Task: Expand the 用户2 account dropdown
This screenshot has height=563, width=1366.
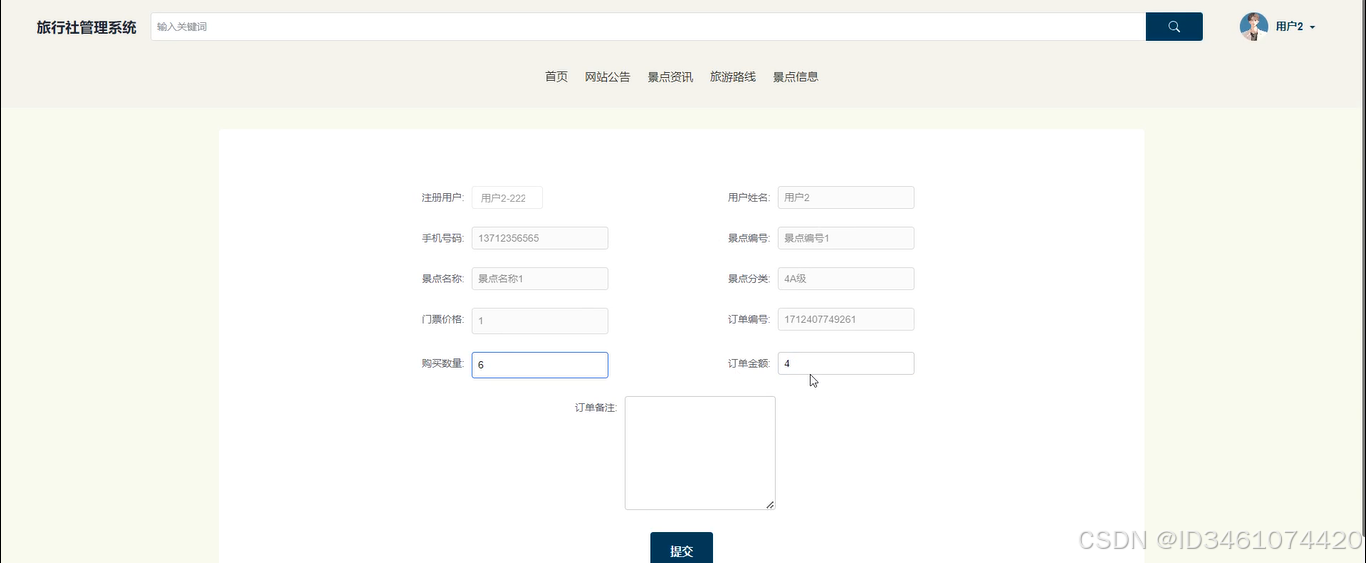Action: tap(1295, 27)
